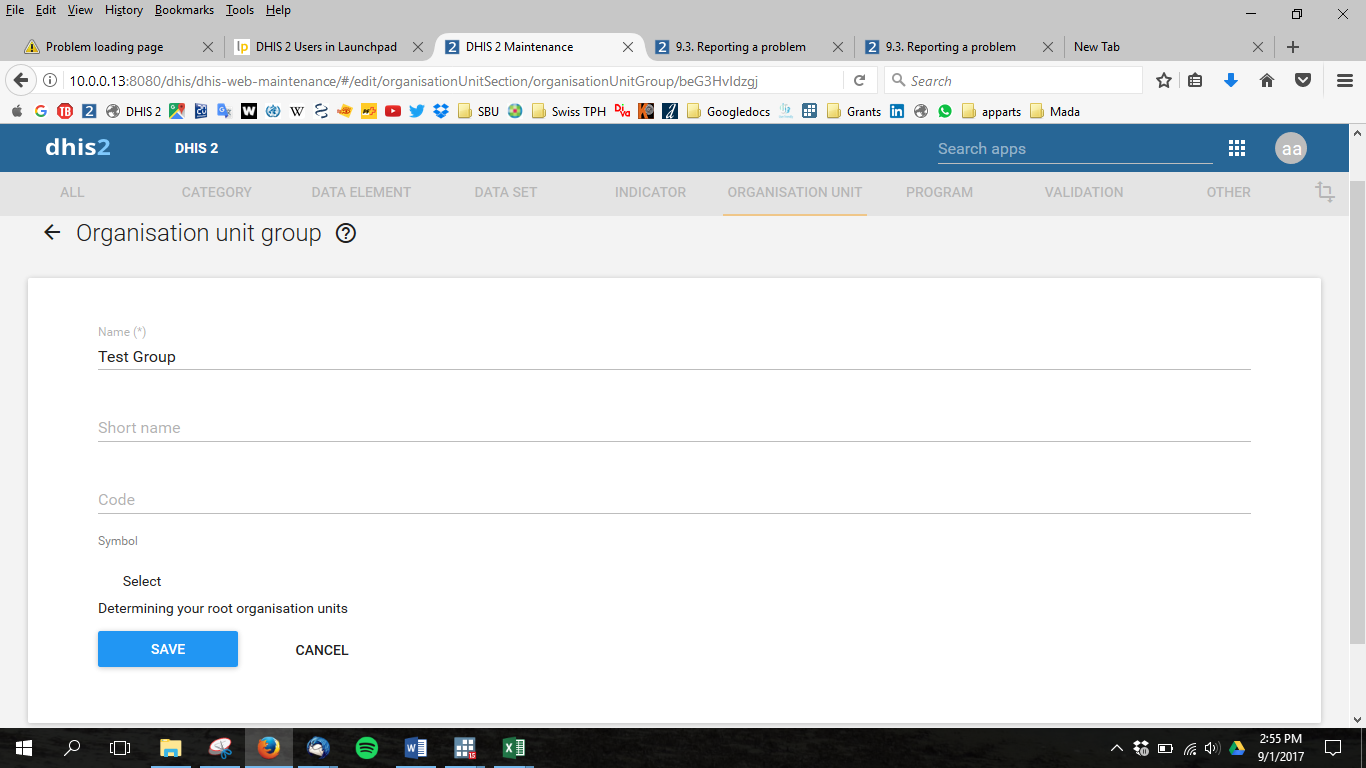
Task: Go to Firefox home page icon
Action: coord(1267,81)
